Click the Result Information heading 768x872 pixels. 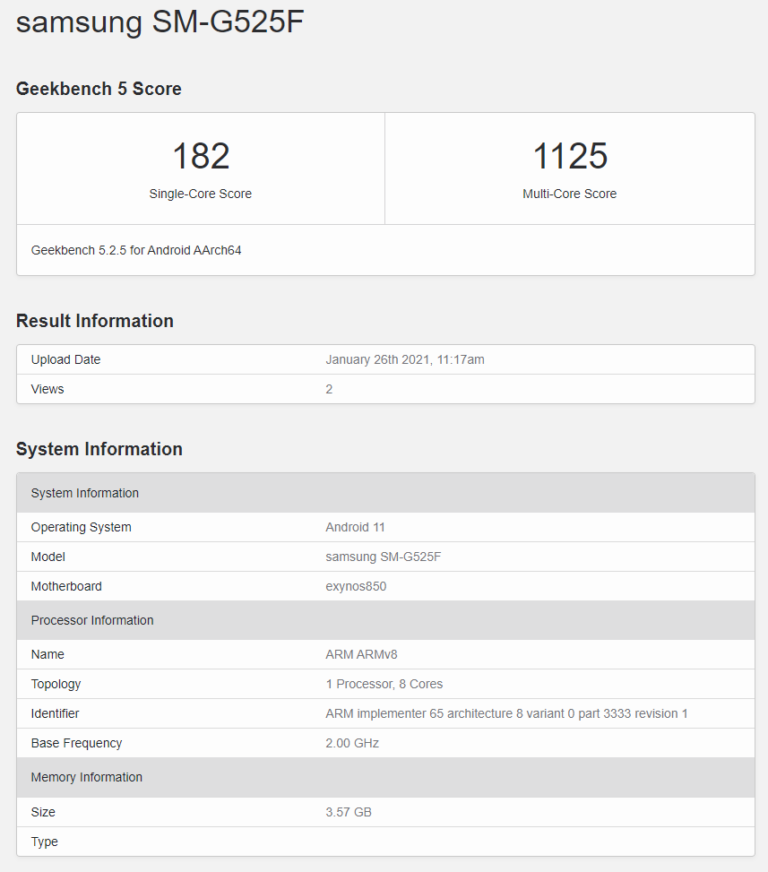[95, 321]
